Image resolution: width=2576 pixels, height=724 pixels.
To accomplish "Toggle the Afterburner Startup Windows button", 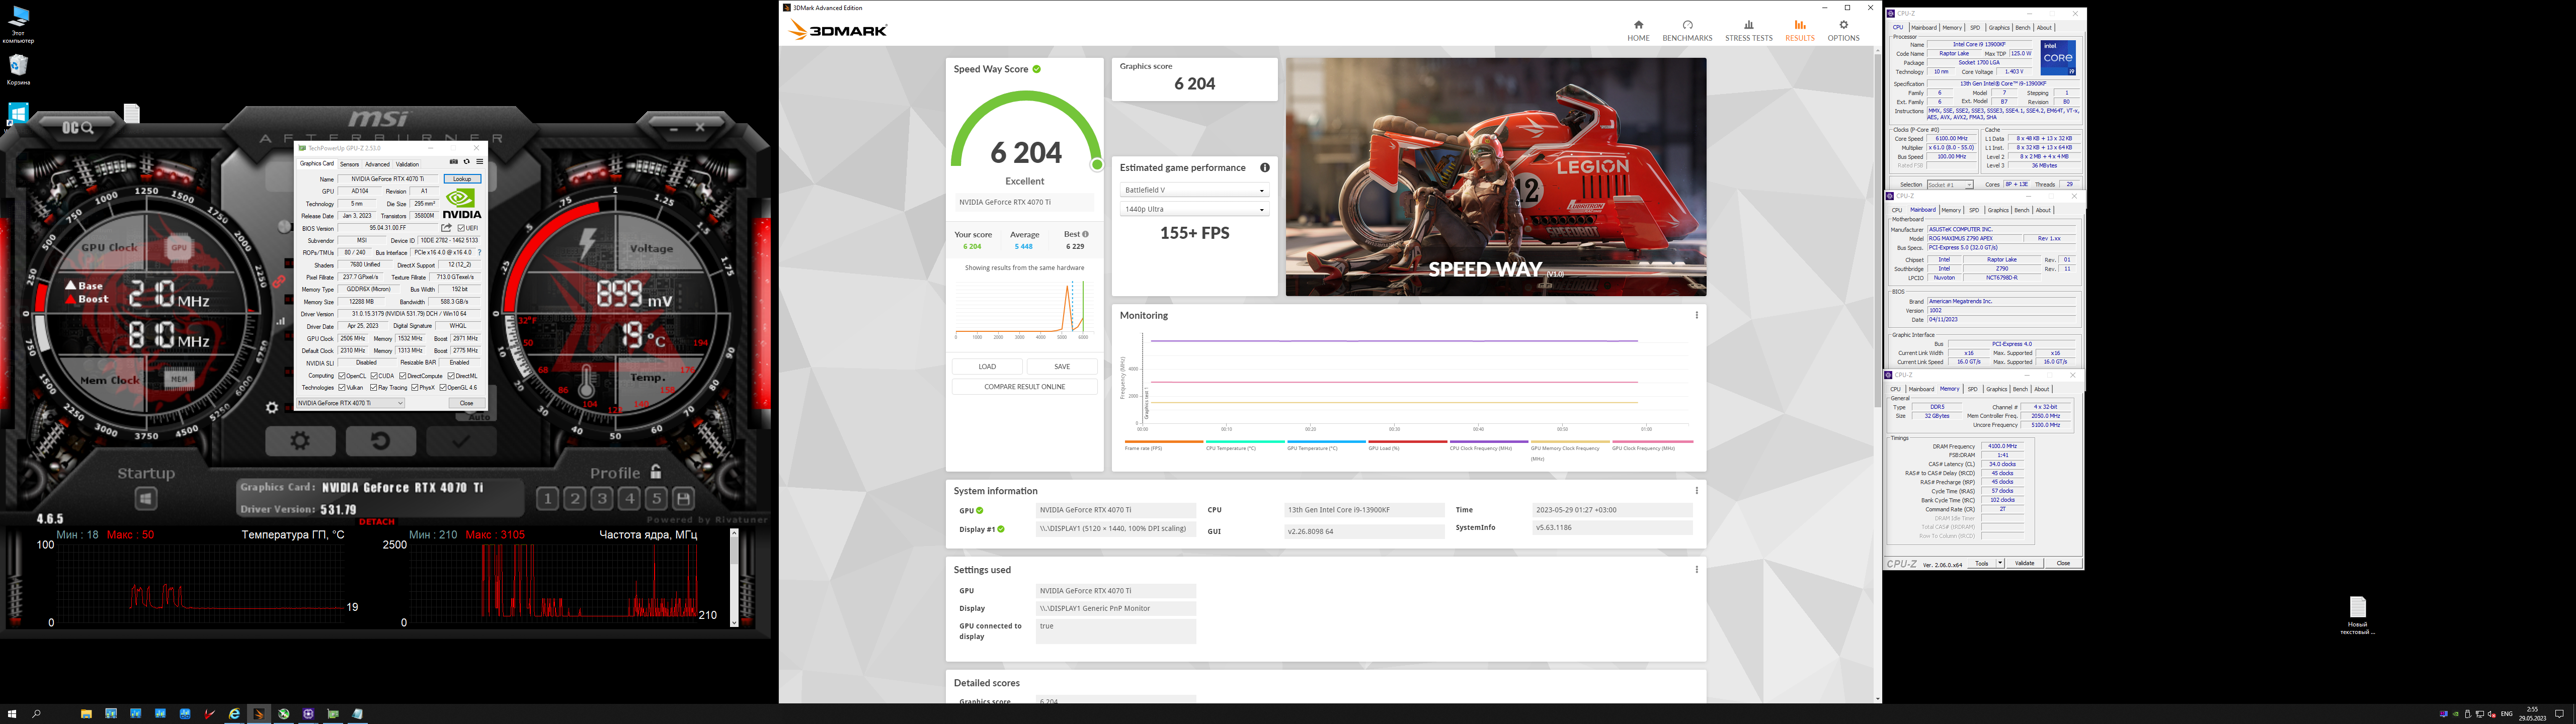I will pyautogui.click(x=146, y=498).
